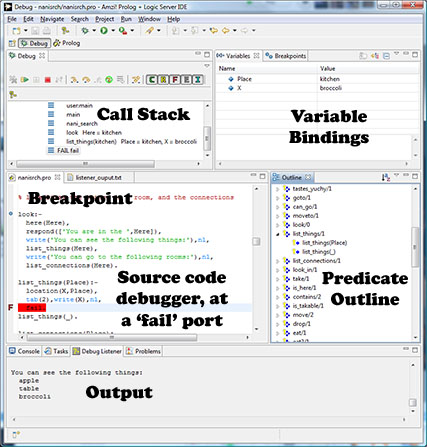Open the listener_ouput.txt editor tab
This screenshot has height=447, width=427.
(x=95, y=178)
